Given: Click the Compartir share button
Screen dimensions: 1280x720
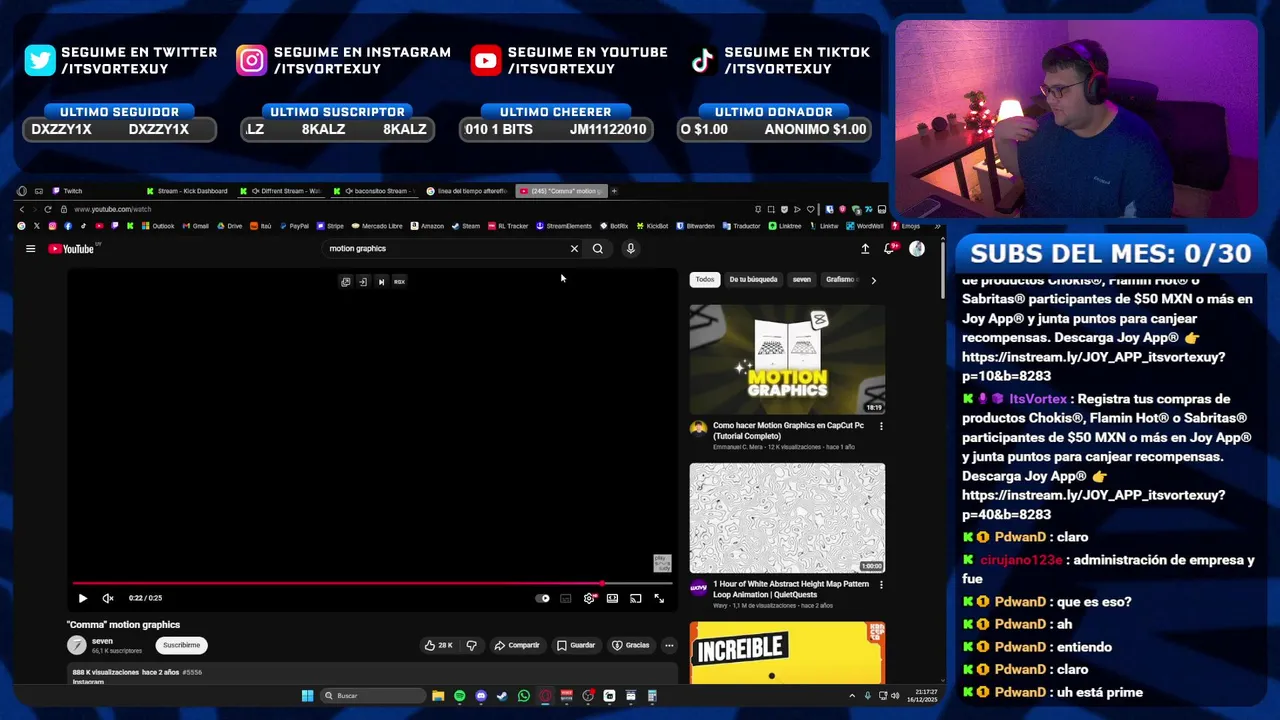Looking at the screenshot, I should 516,645.
